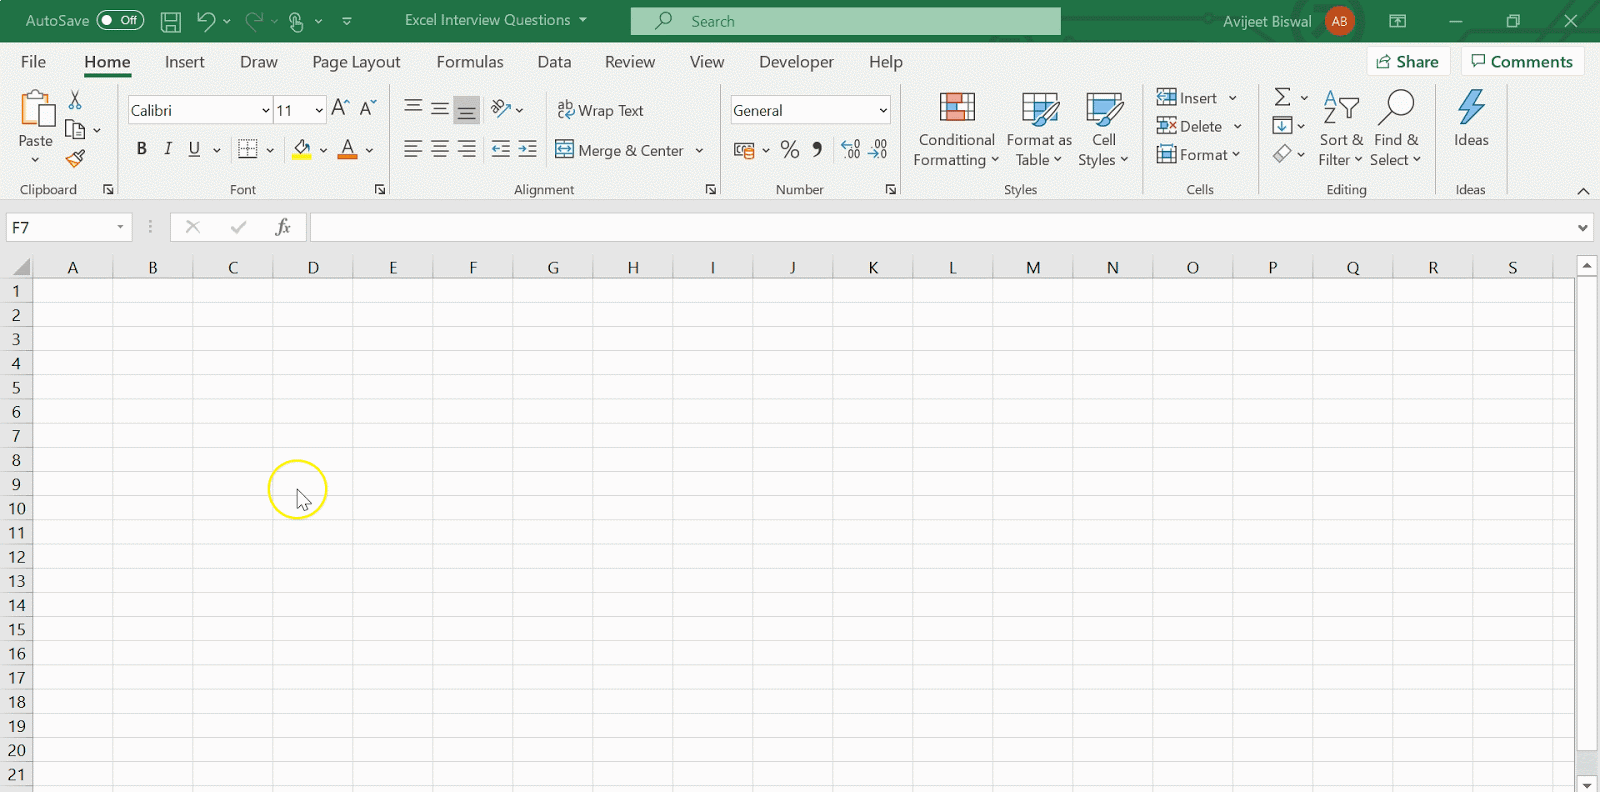Open the borders dropdown arrow
Image resolution: width=1600 pixels, height=792 pixels.
pyautogui.click(x=270, y=150)
